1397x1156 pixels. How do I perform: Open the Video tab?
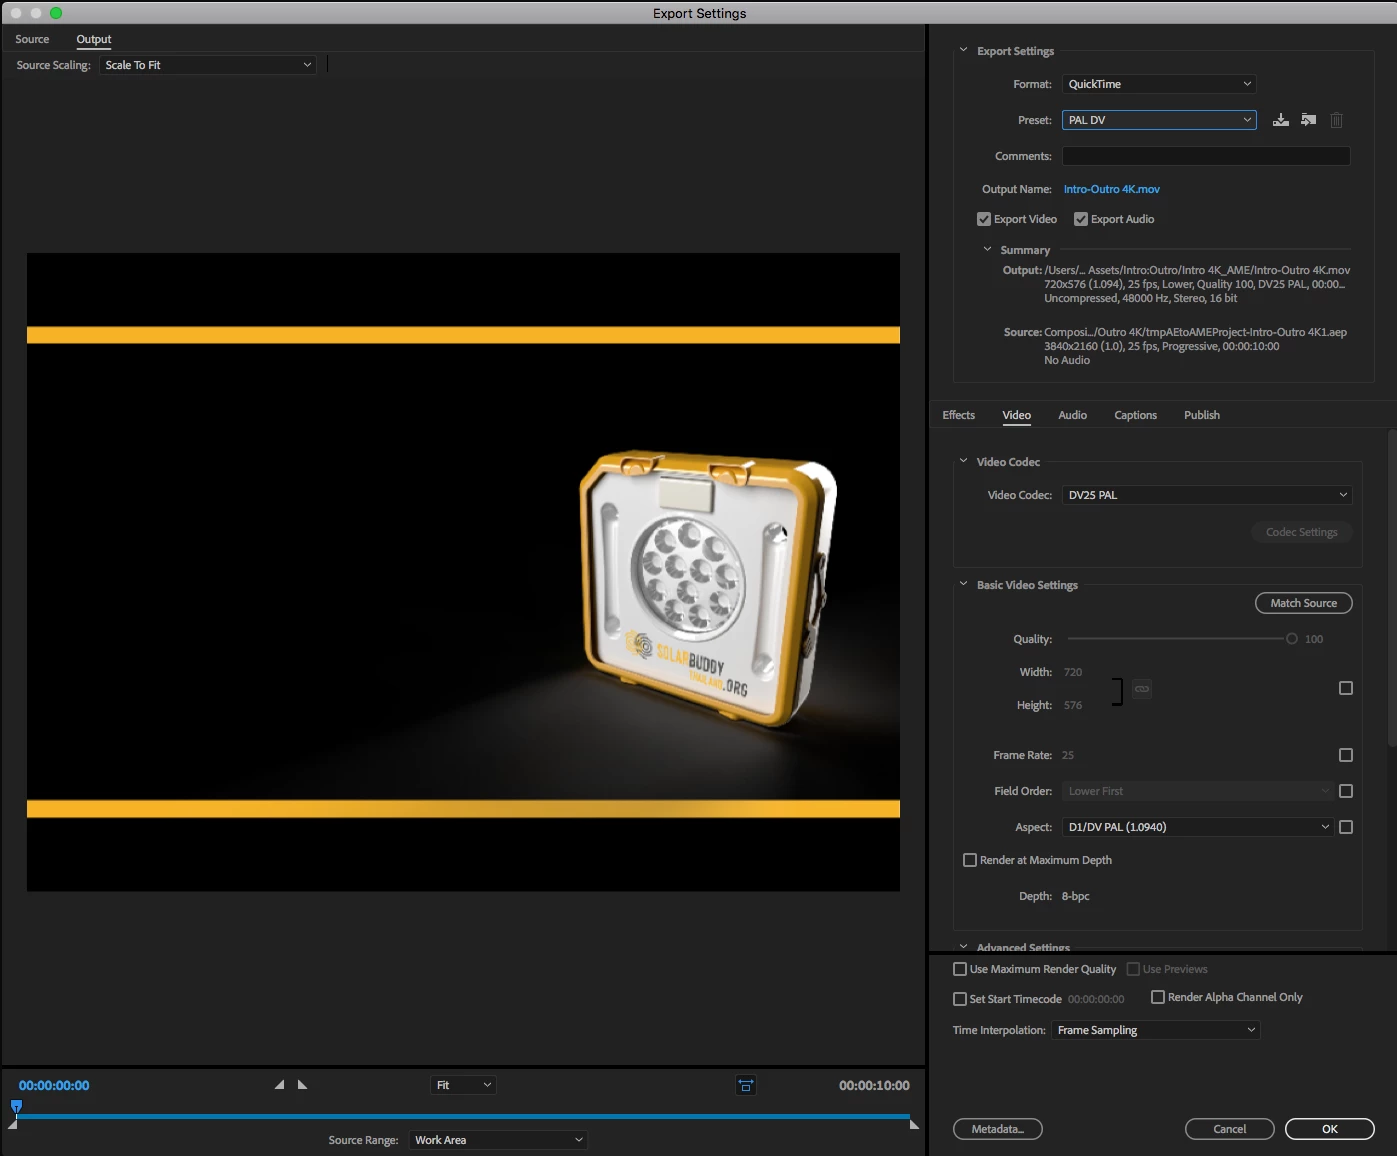[x=1017, y=415]
